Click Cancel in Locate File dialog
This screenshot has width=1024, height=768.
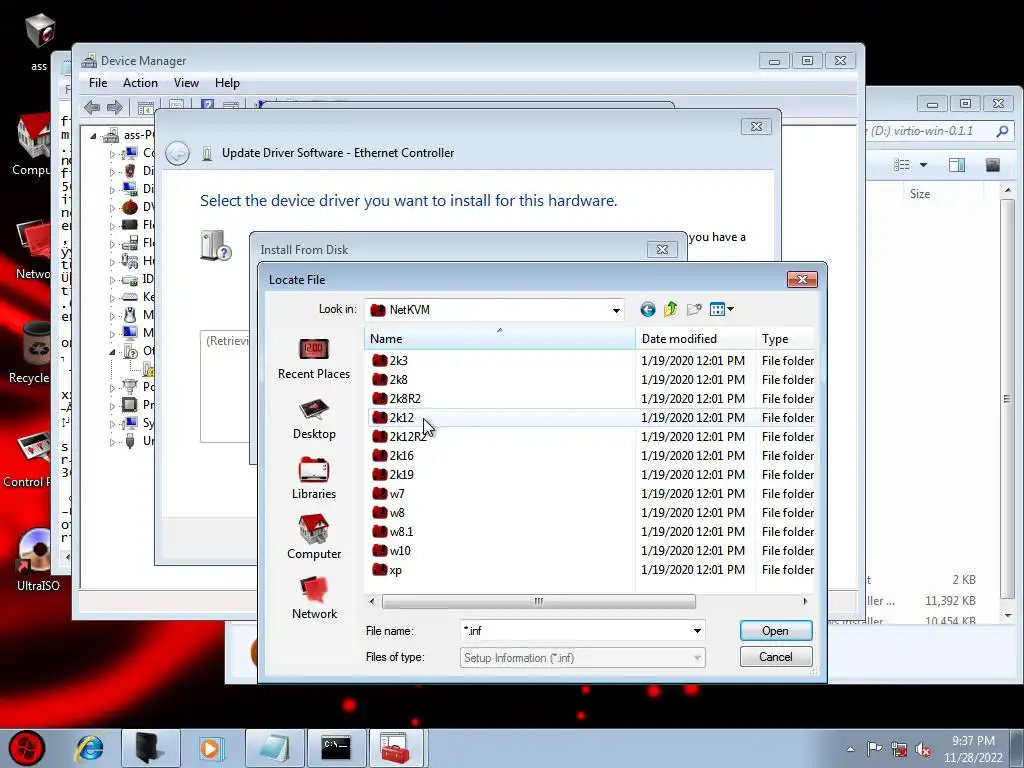tap(776, 657)
